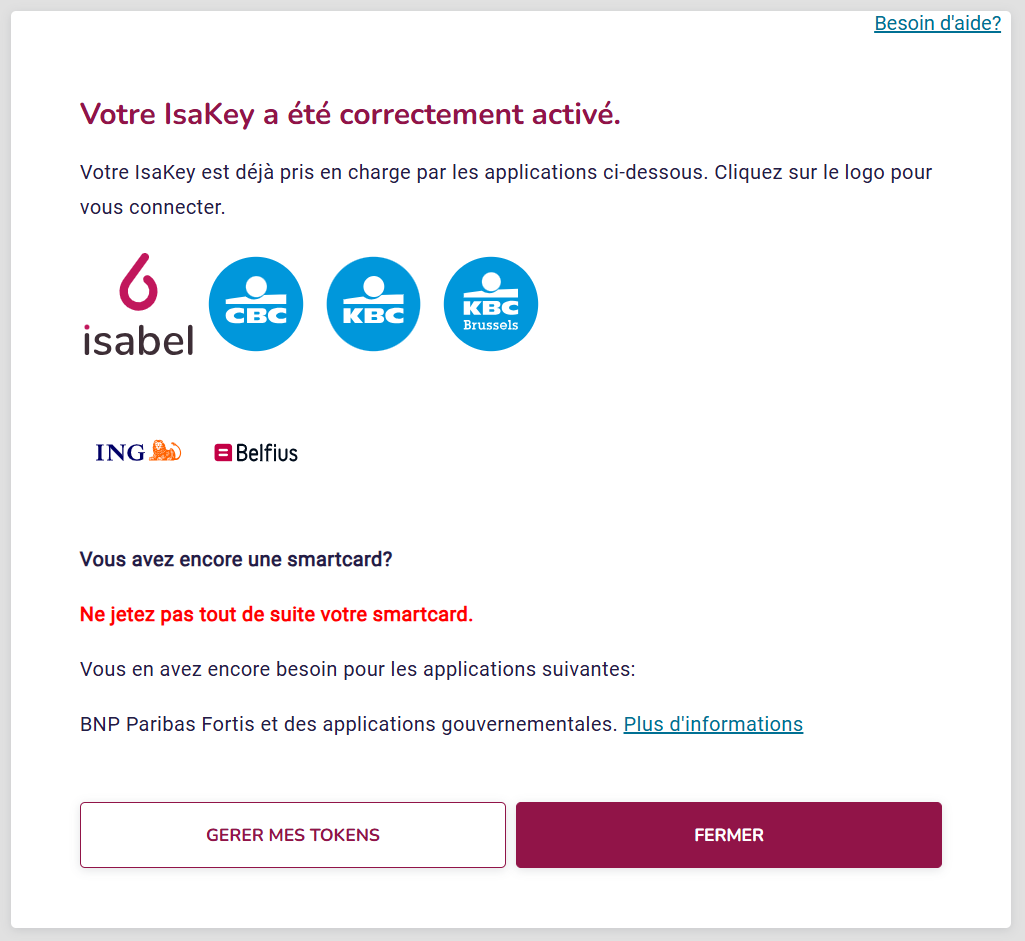Open the CBC bank logo

pyautogui.click(x=256, y=304)
